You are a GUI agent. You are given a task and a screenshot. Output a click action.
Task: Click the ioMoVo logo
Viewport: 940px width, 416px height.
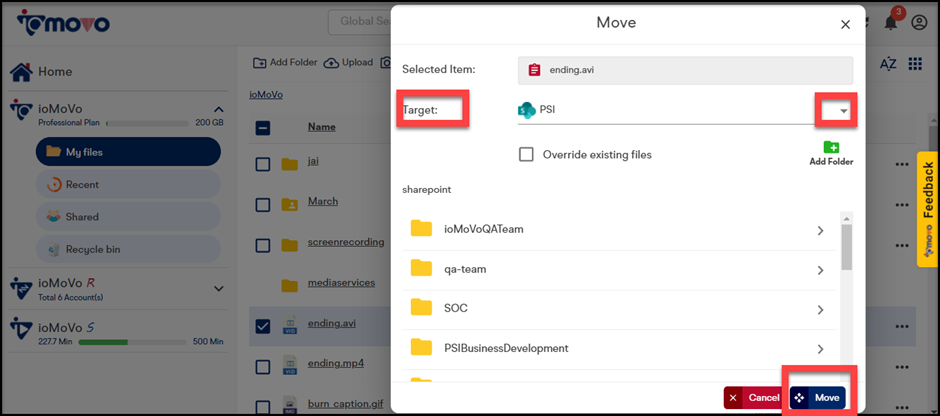point(63,23)
